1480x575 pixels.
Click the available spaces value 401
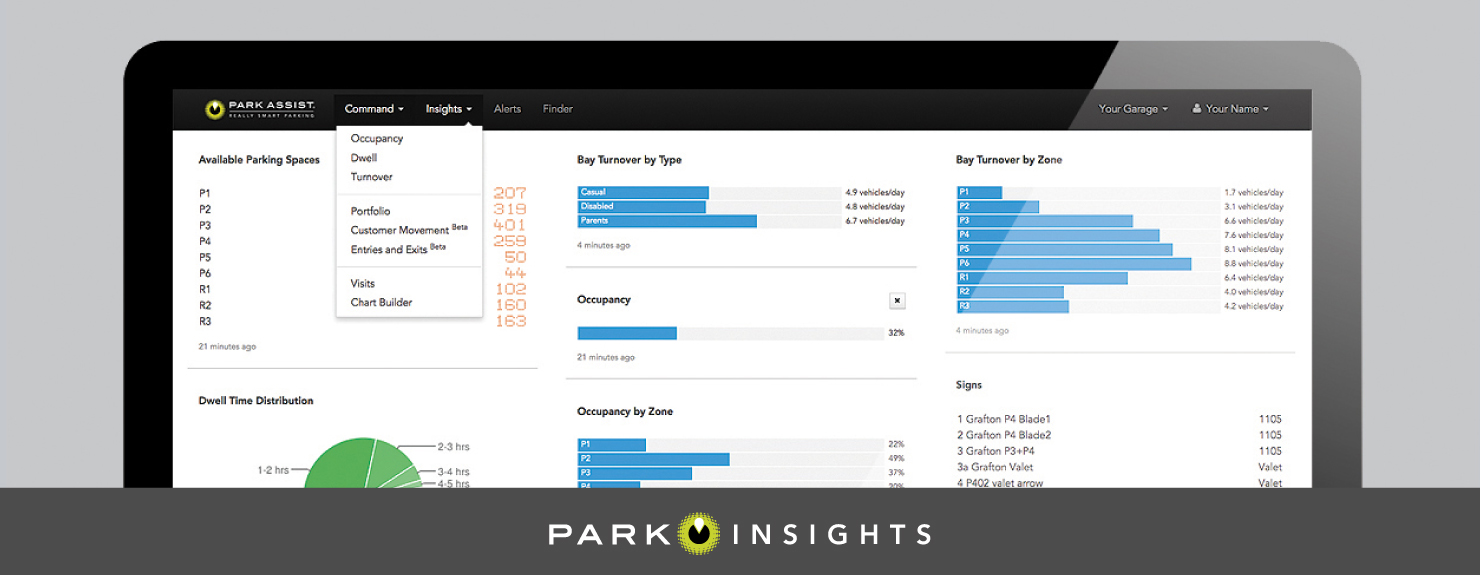pos(510,225)
